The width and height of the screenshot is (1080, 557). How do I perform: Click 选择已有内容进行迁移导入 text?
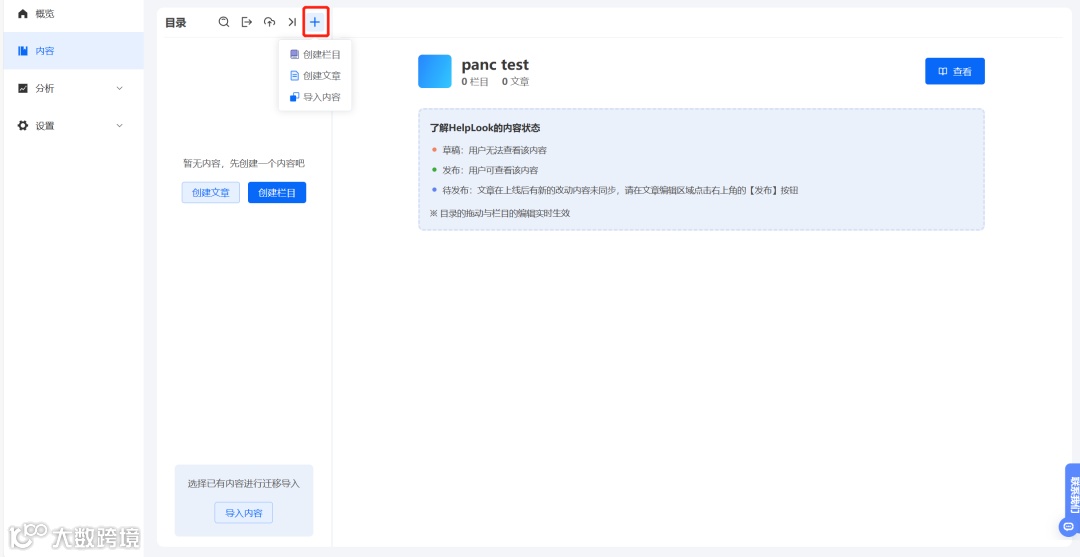[x=244, y=483]
